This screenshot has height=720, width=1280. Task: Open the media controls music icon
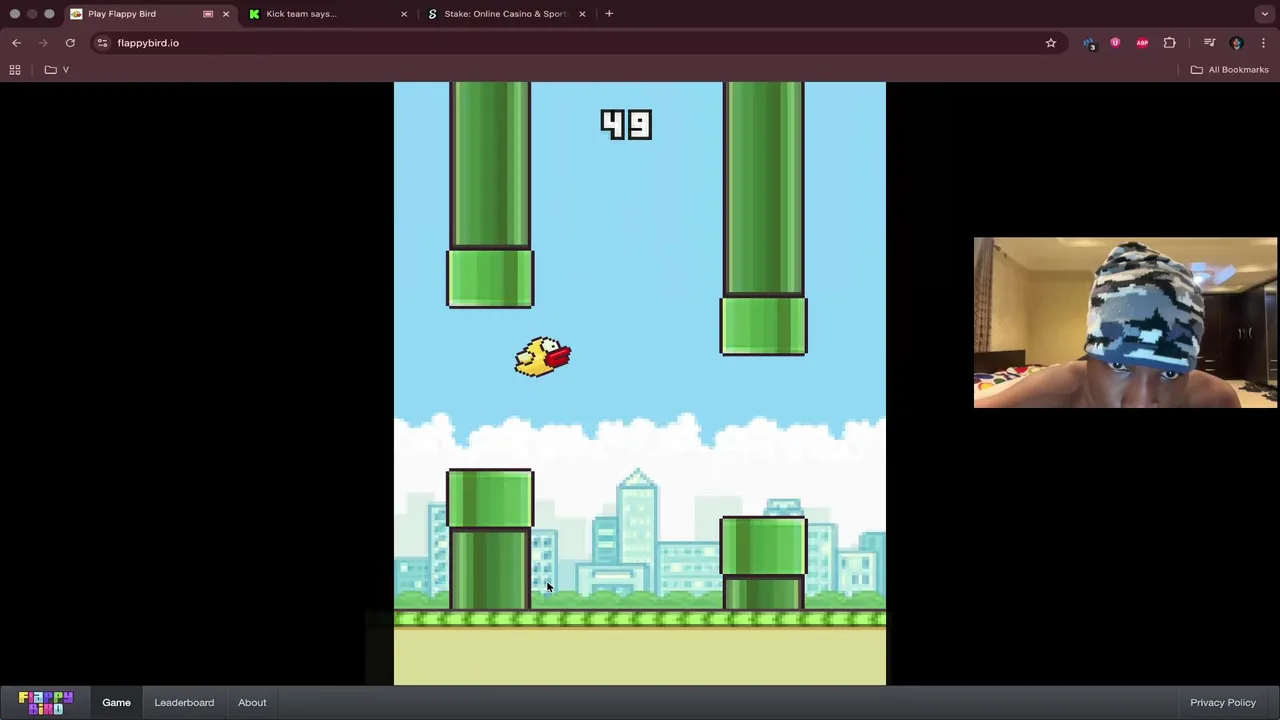[1209, 43]
